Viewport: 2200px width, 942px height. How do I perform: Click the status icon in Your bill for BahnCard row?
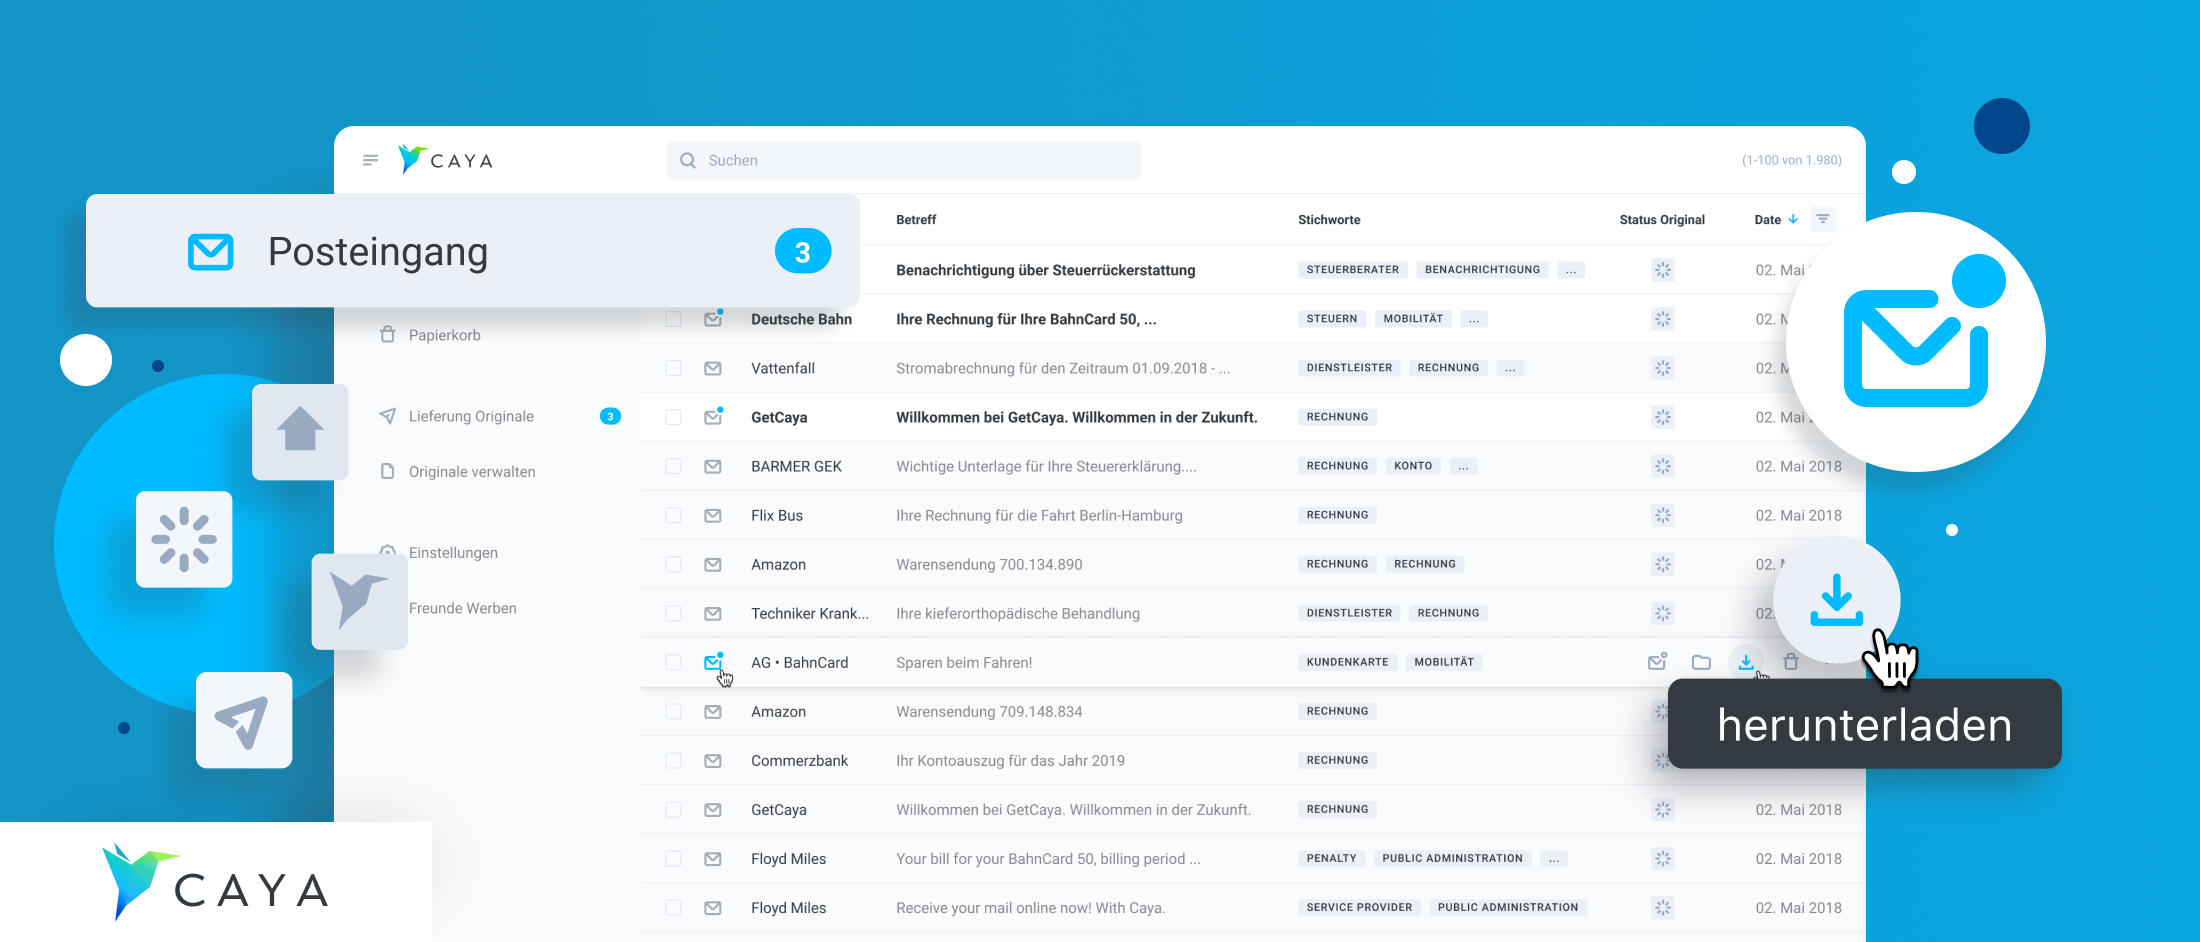pyautogui.click(x=1663, y=858)
